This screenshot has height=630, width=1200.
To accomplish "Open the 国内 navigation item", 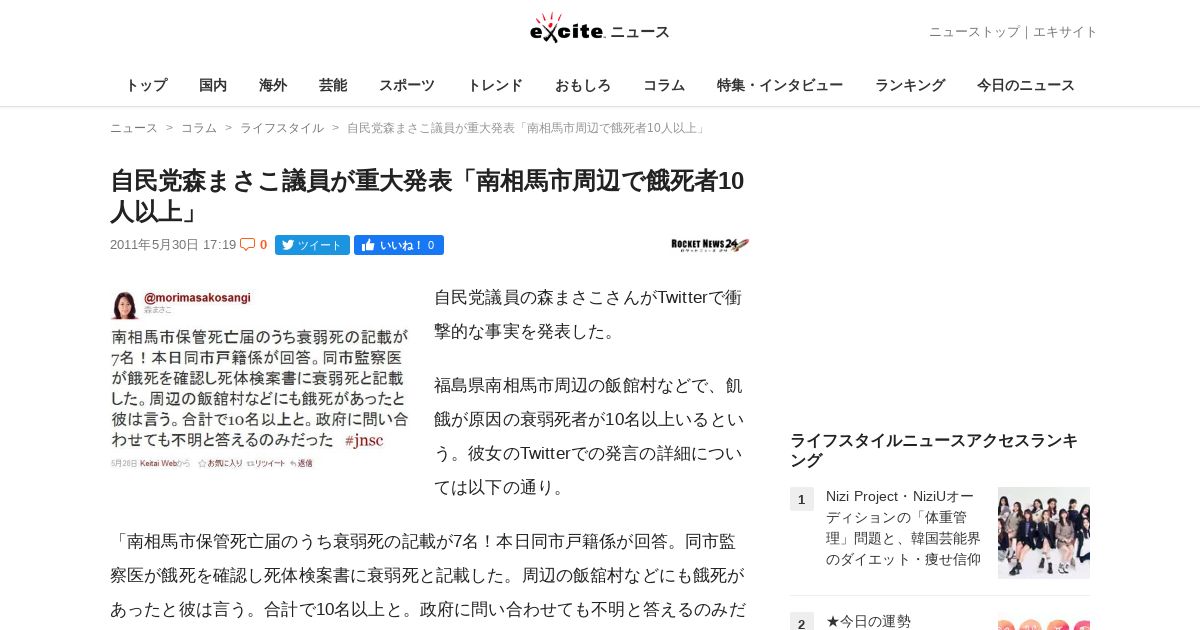I will click(x=213, y=86).
